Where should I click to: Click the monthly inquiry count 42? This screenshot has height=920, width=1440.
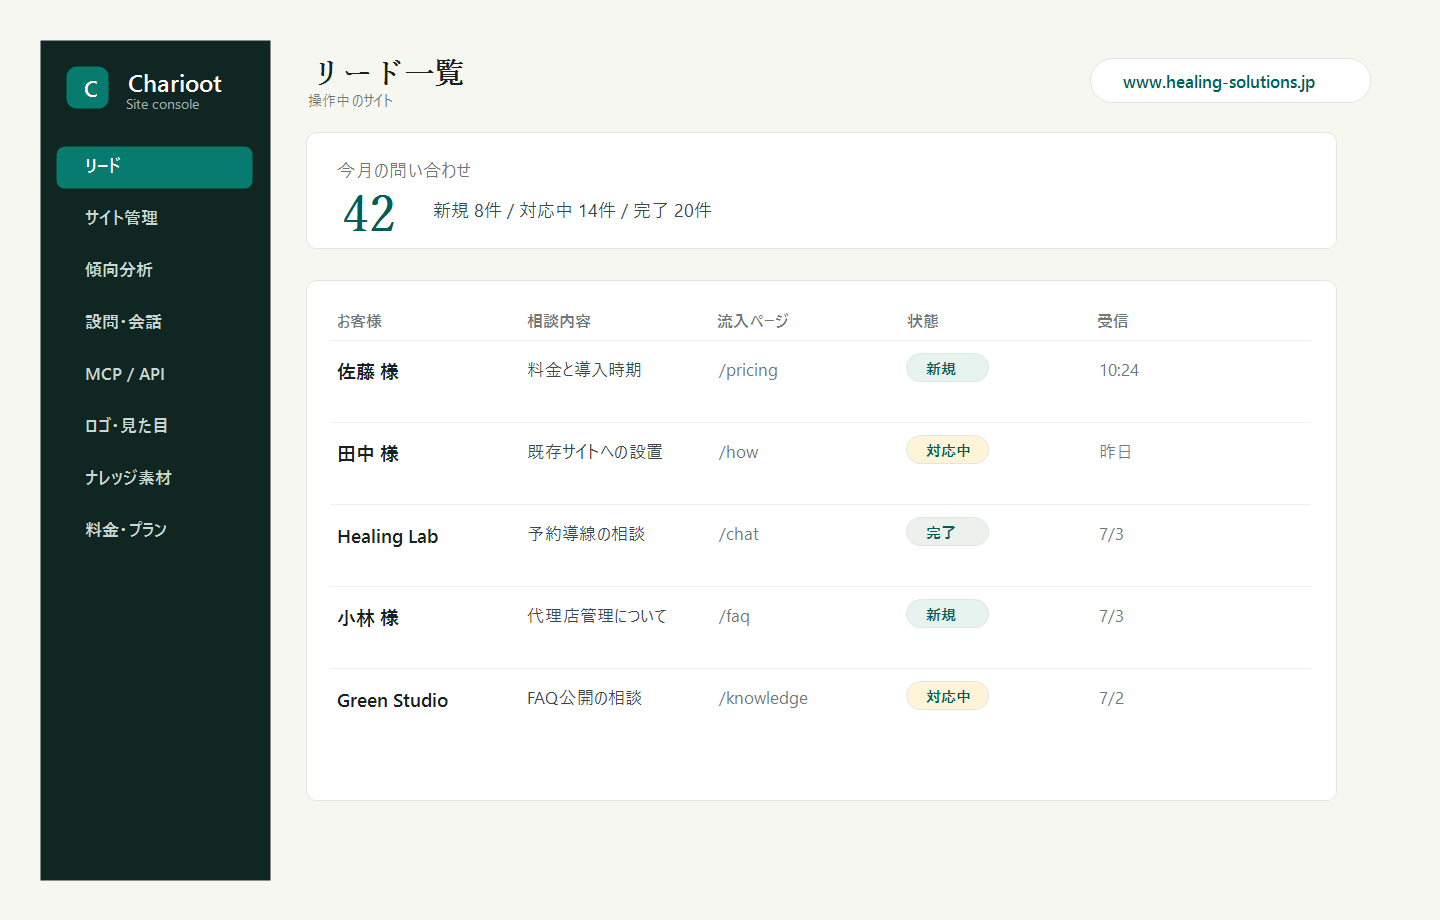coord(369,213)
